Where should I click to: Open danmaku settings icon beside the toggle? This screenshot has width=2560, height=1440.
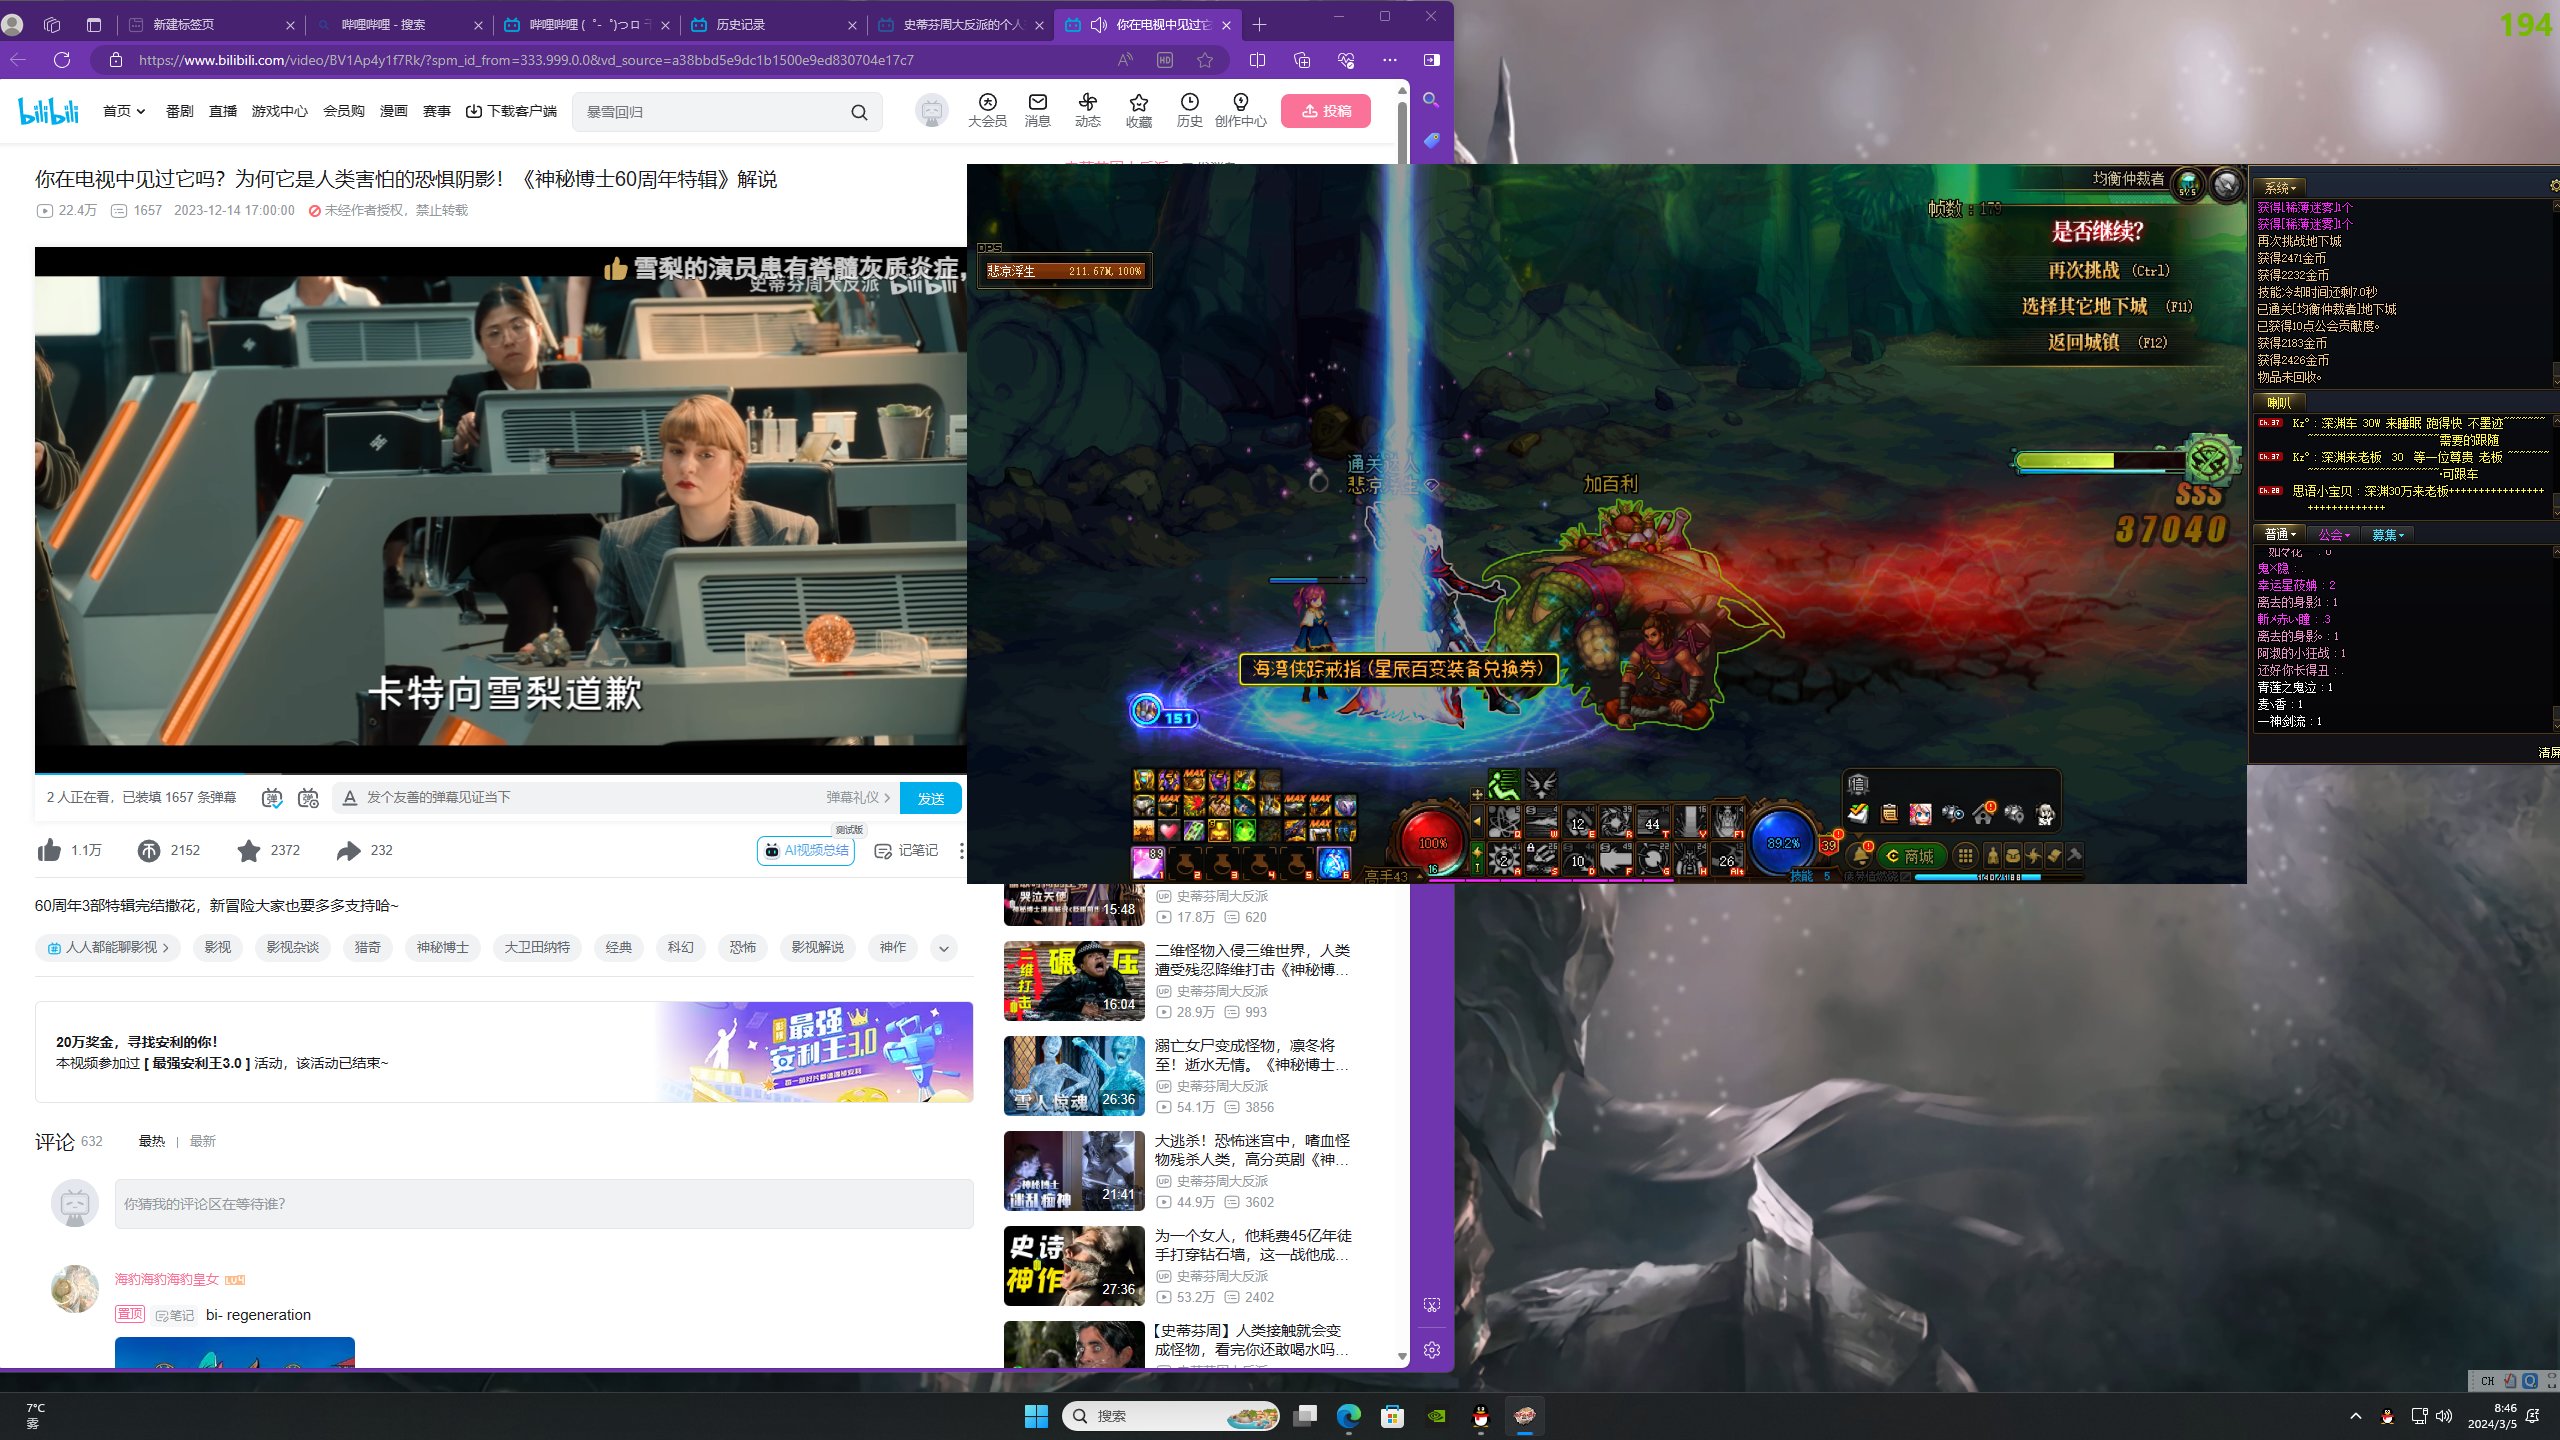coord(308,798)
